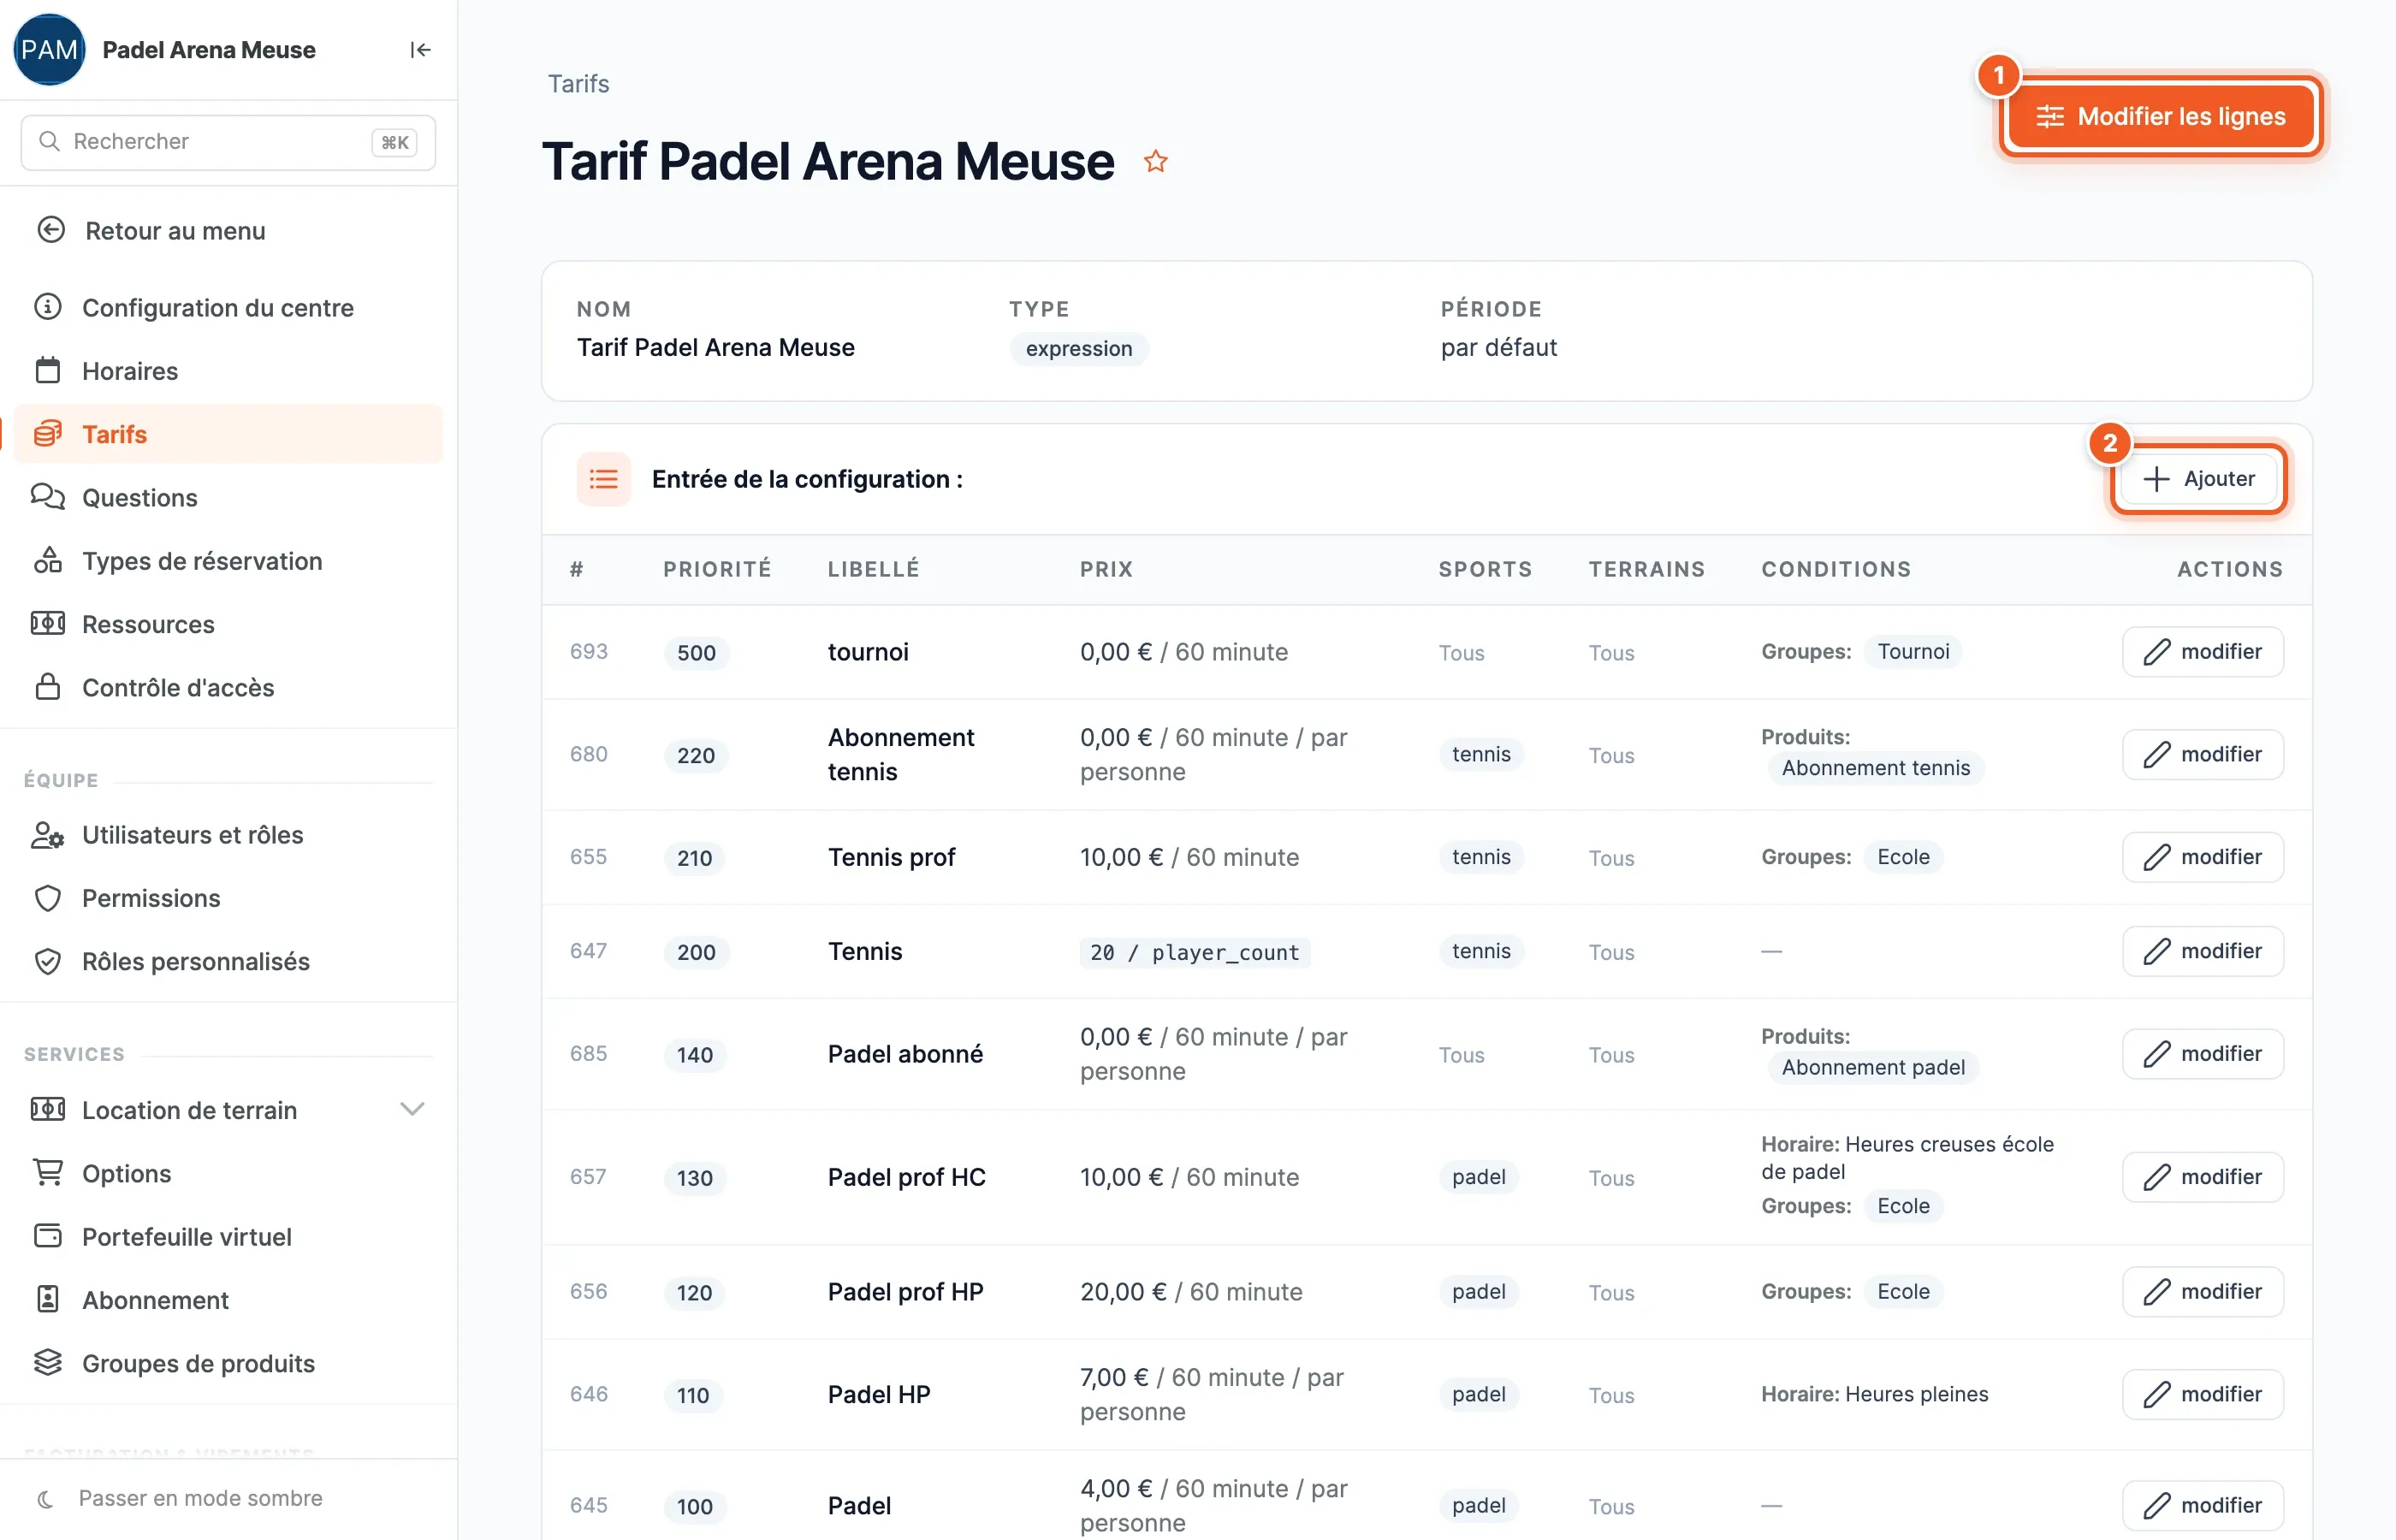
Task: Click the PAM logo avatar
Action: pos(49,50)
